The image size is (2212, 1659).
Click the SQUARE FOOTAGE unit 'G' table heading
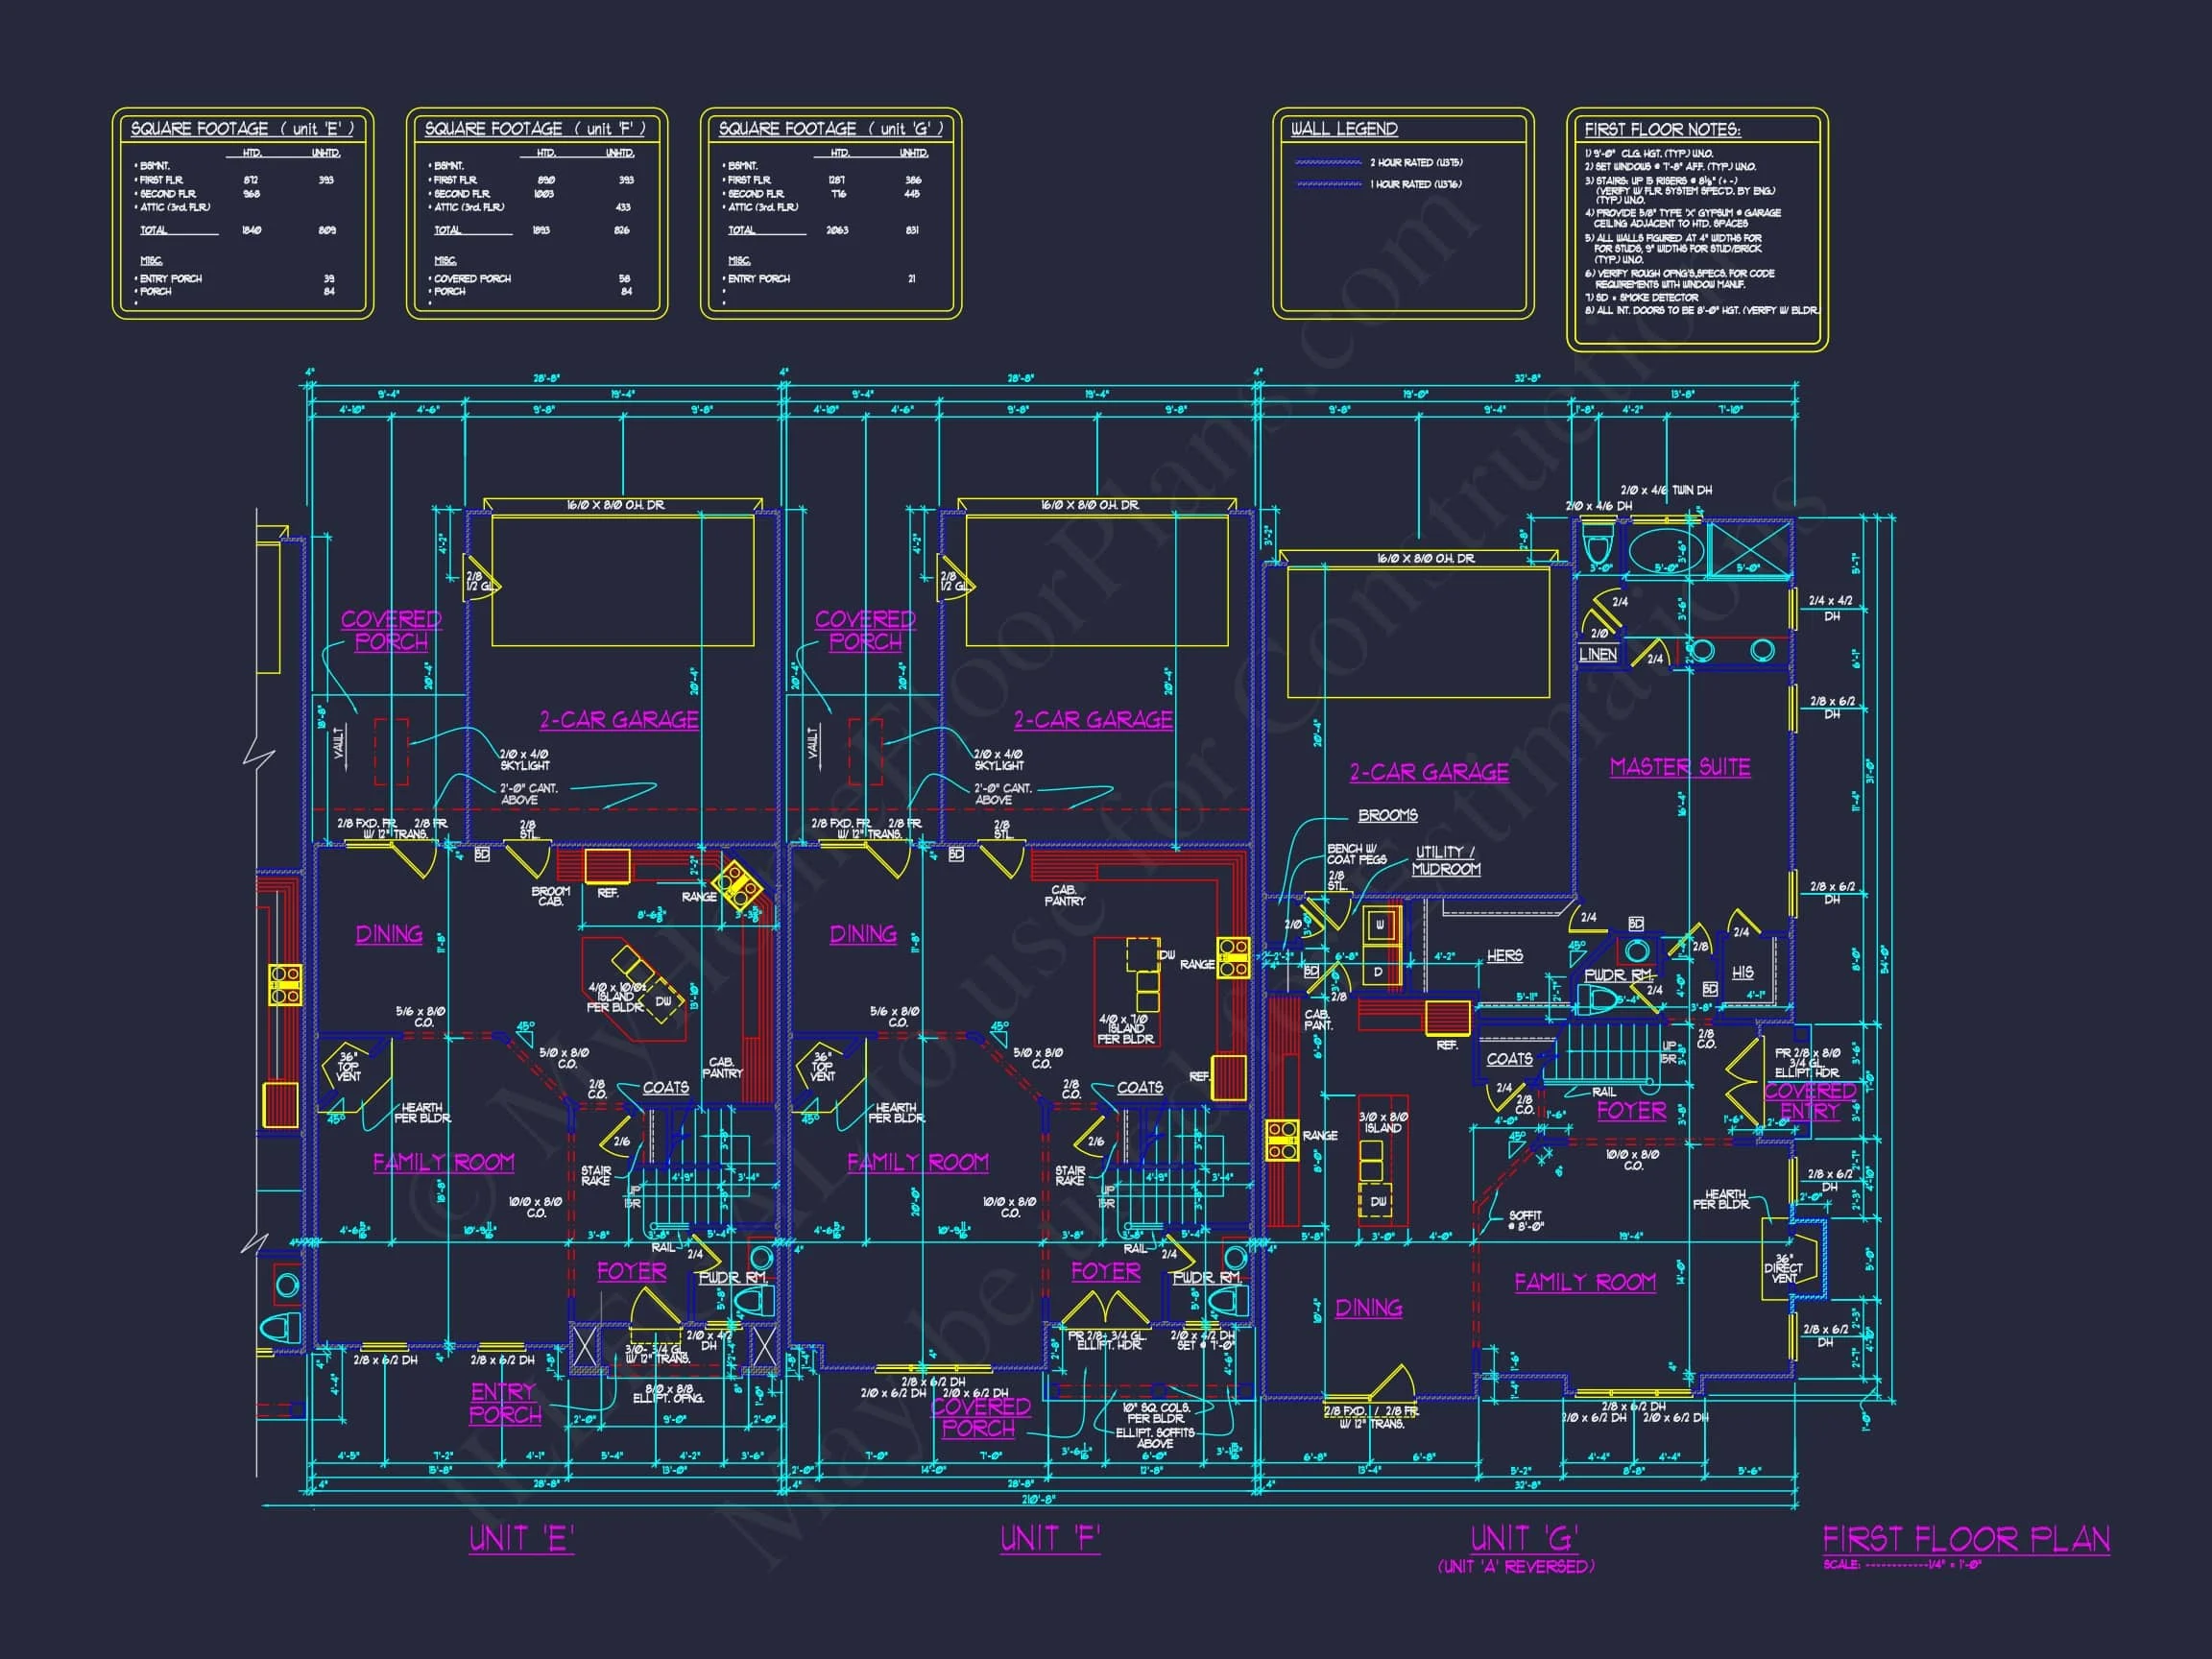(830, 129)
